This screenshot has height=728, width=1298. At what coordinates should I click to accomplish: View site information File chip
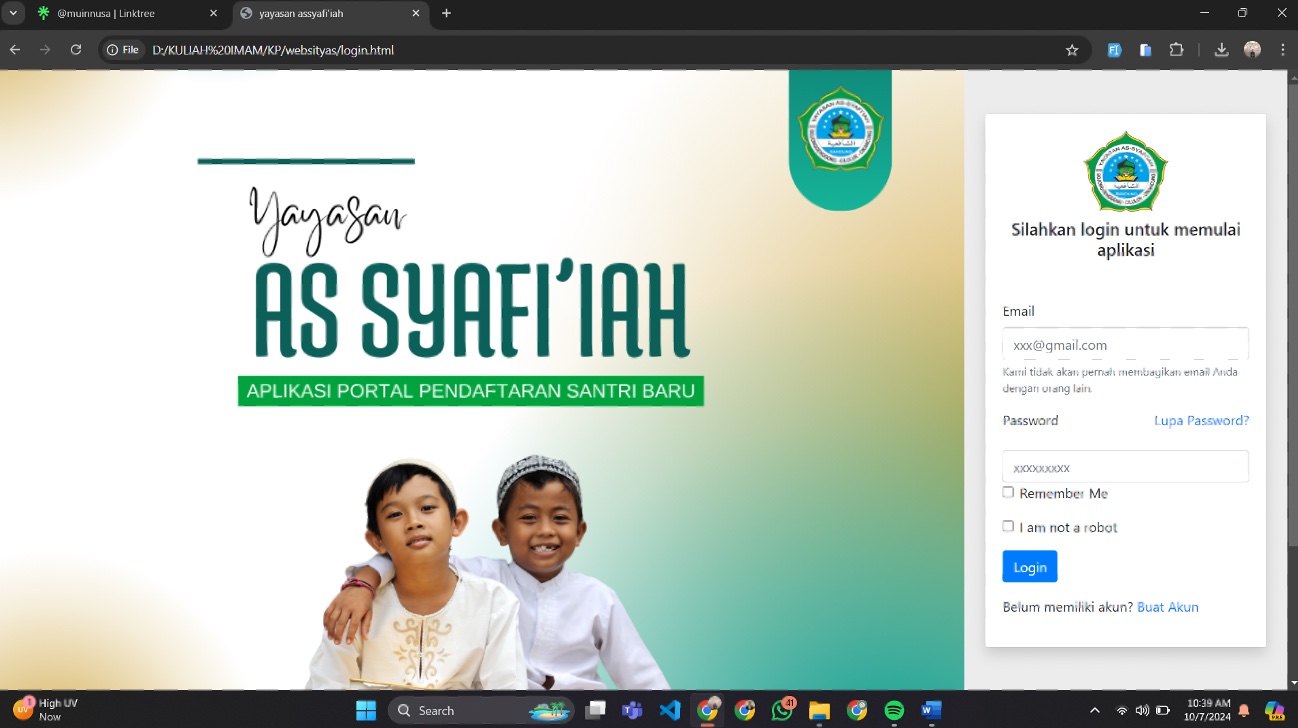pyautogui.click(x=123, y=50)
